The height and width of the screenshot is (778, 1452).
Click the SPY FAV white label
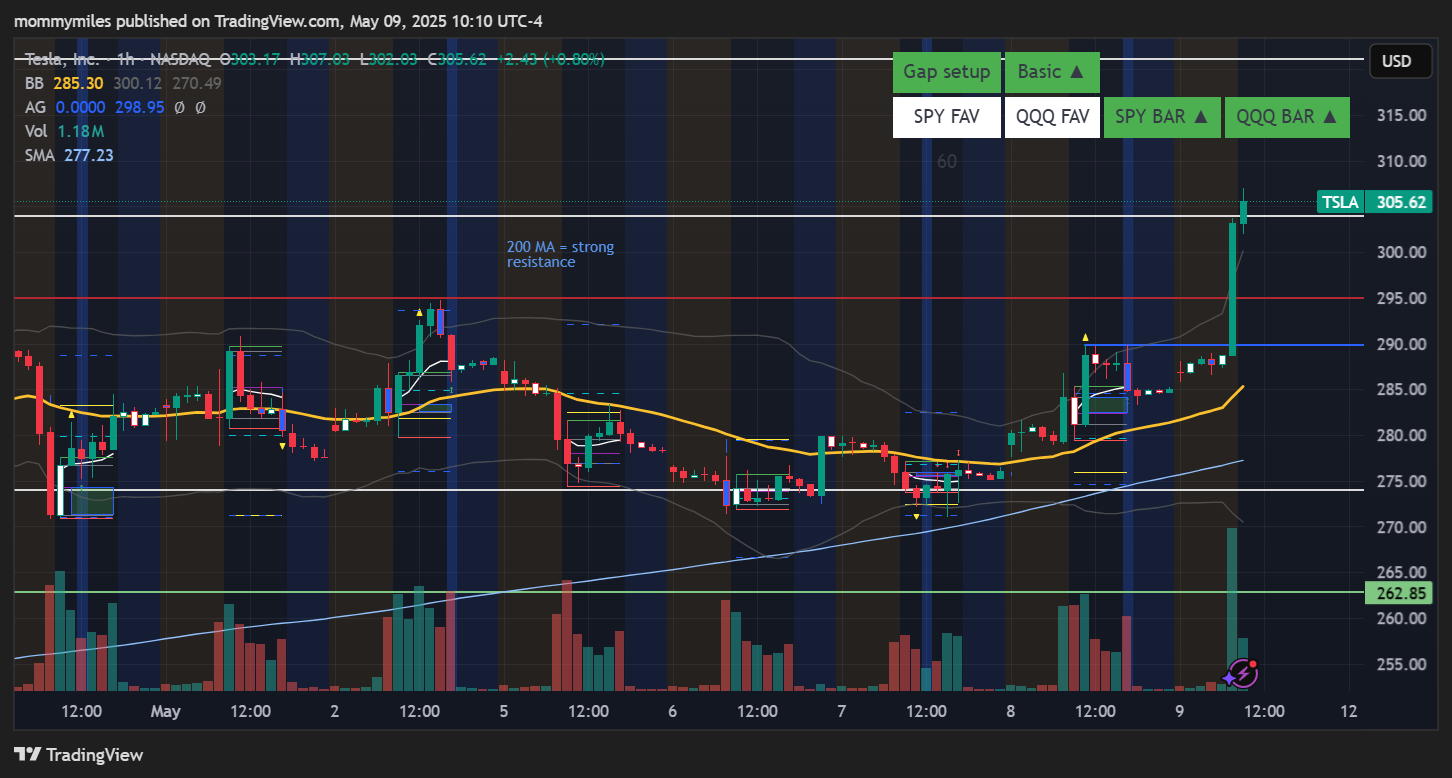(947, 117)
